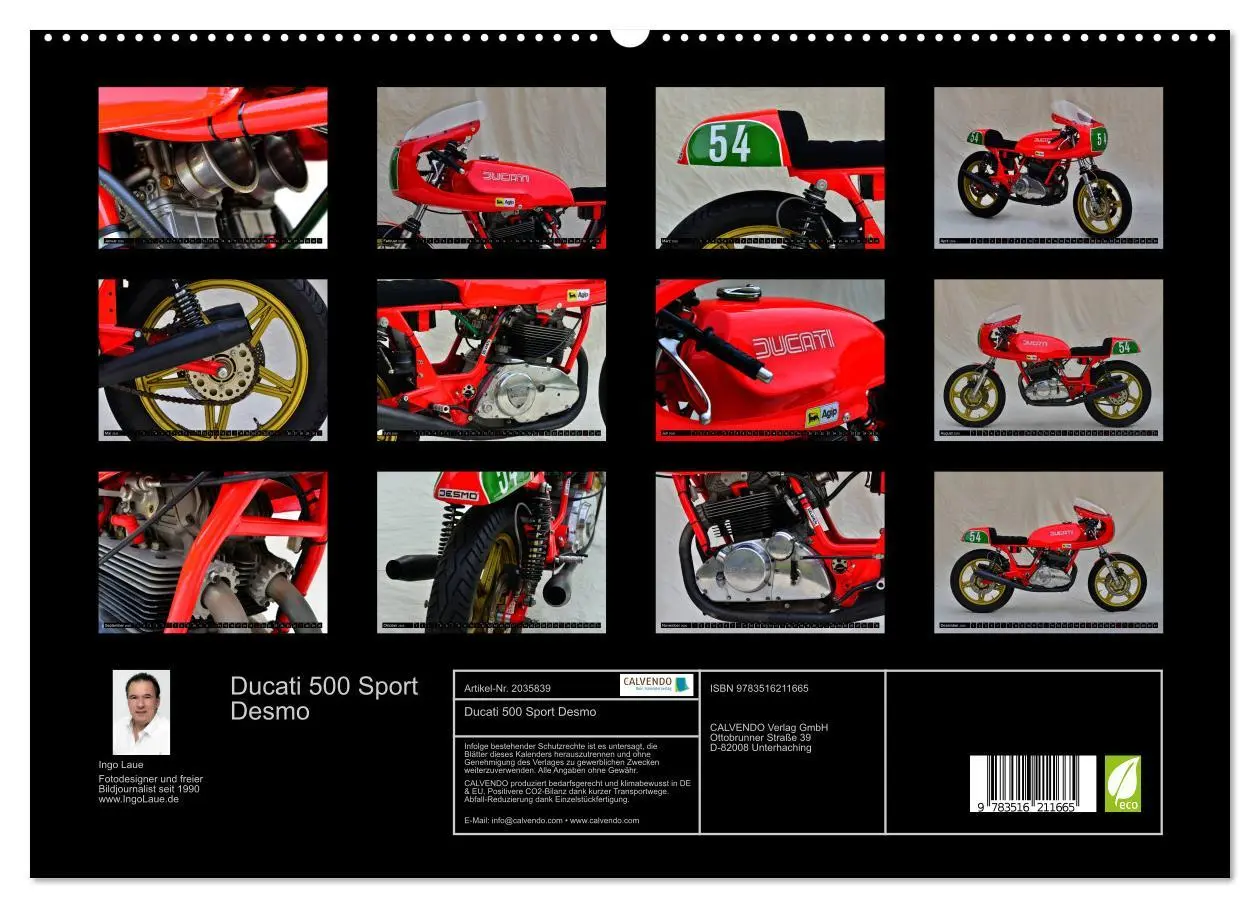Open the polished crankcase cover engine photo
1260x908 pixels.
[x=770, y=552]
